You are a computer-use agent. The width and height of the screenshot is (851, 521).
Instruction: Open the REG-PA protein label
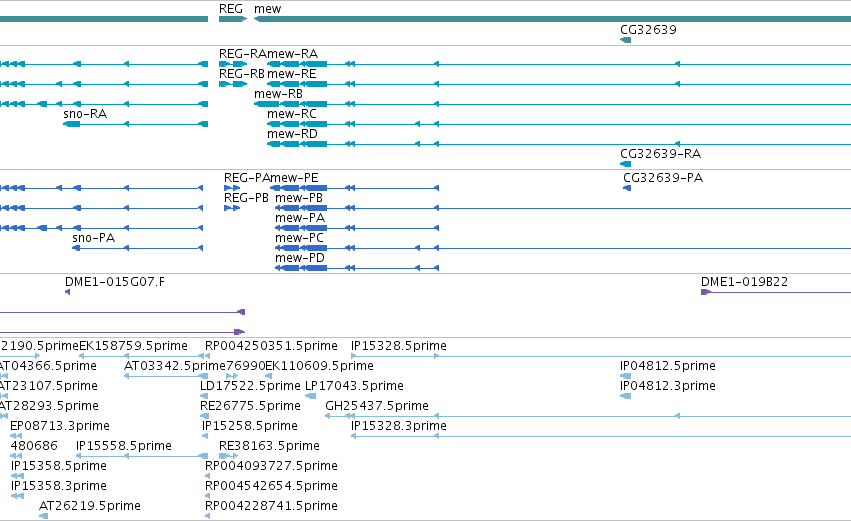pyautogui.click(x=247, y=177)
